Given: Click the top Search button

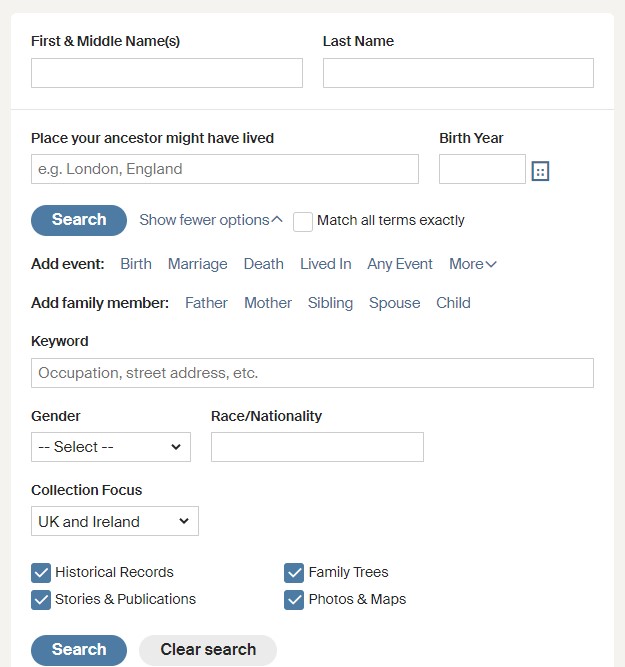Looking at the screenshot, I should click(79, 220).
